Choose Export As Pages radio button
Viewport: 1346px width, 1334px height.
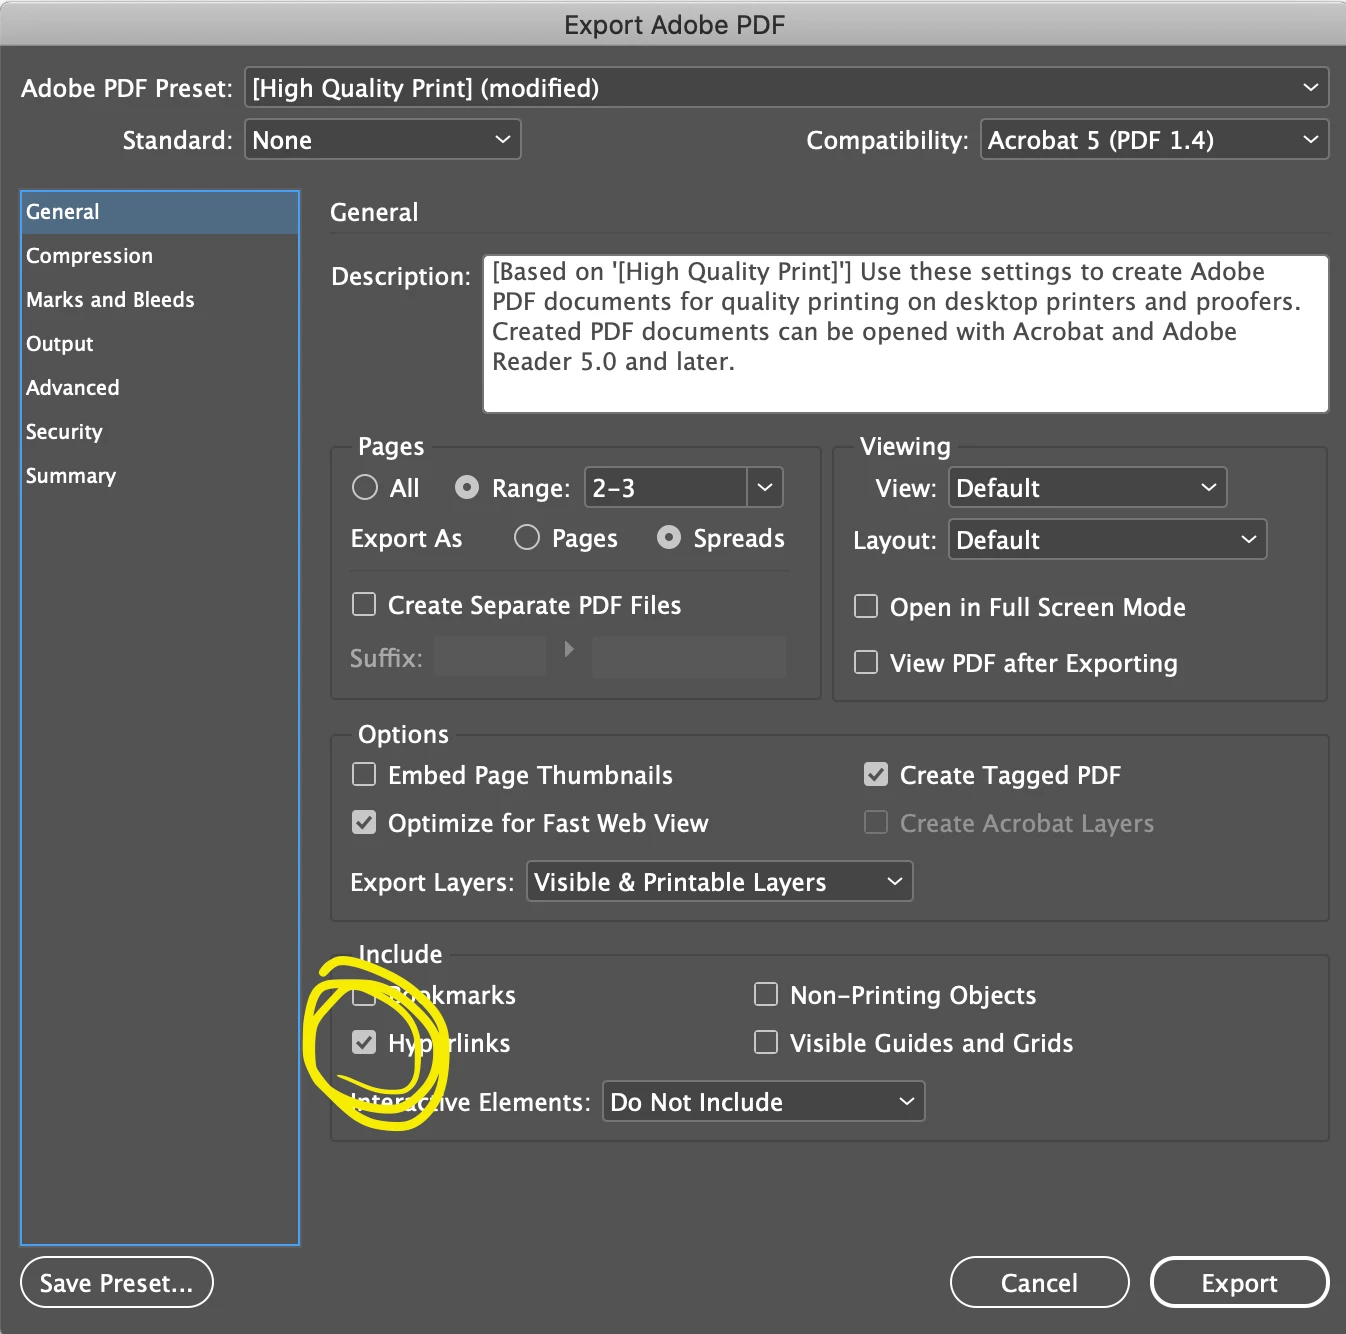coord(527,538)
